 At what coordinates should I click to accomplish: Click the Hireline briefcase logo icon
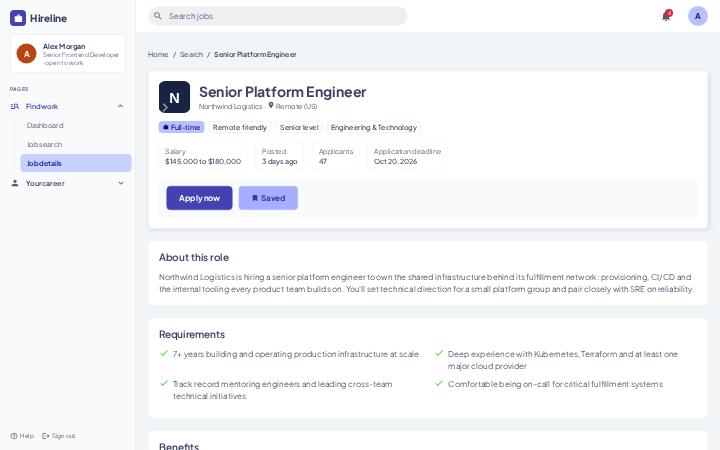click(x=18, y=18)
